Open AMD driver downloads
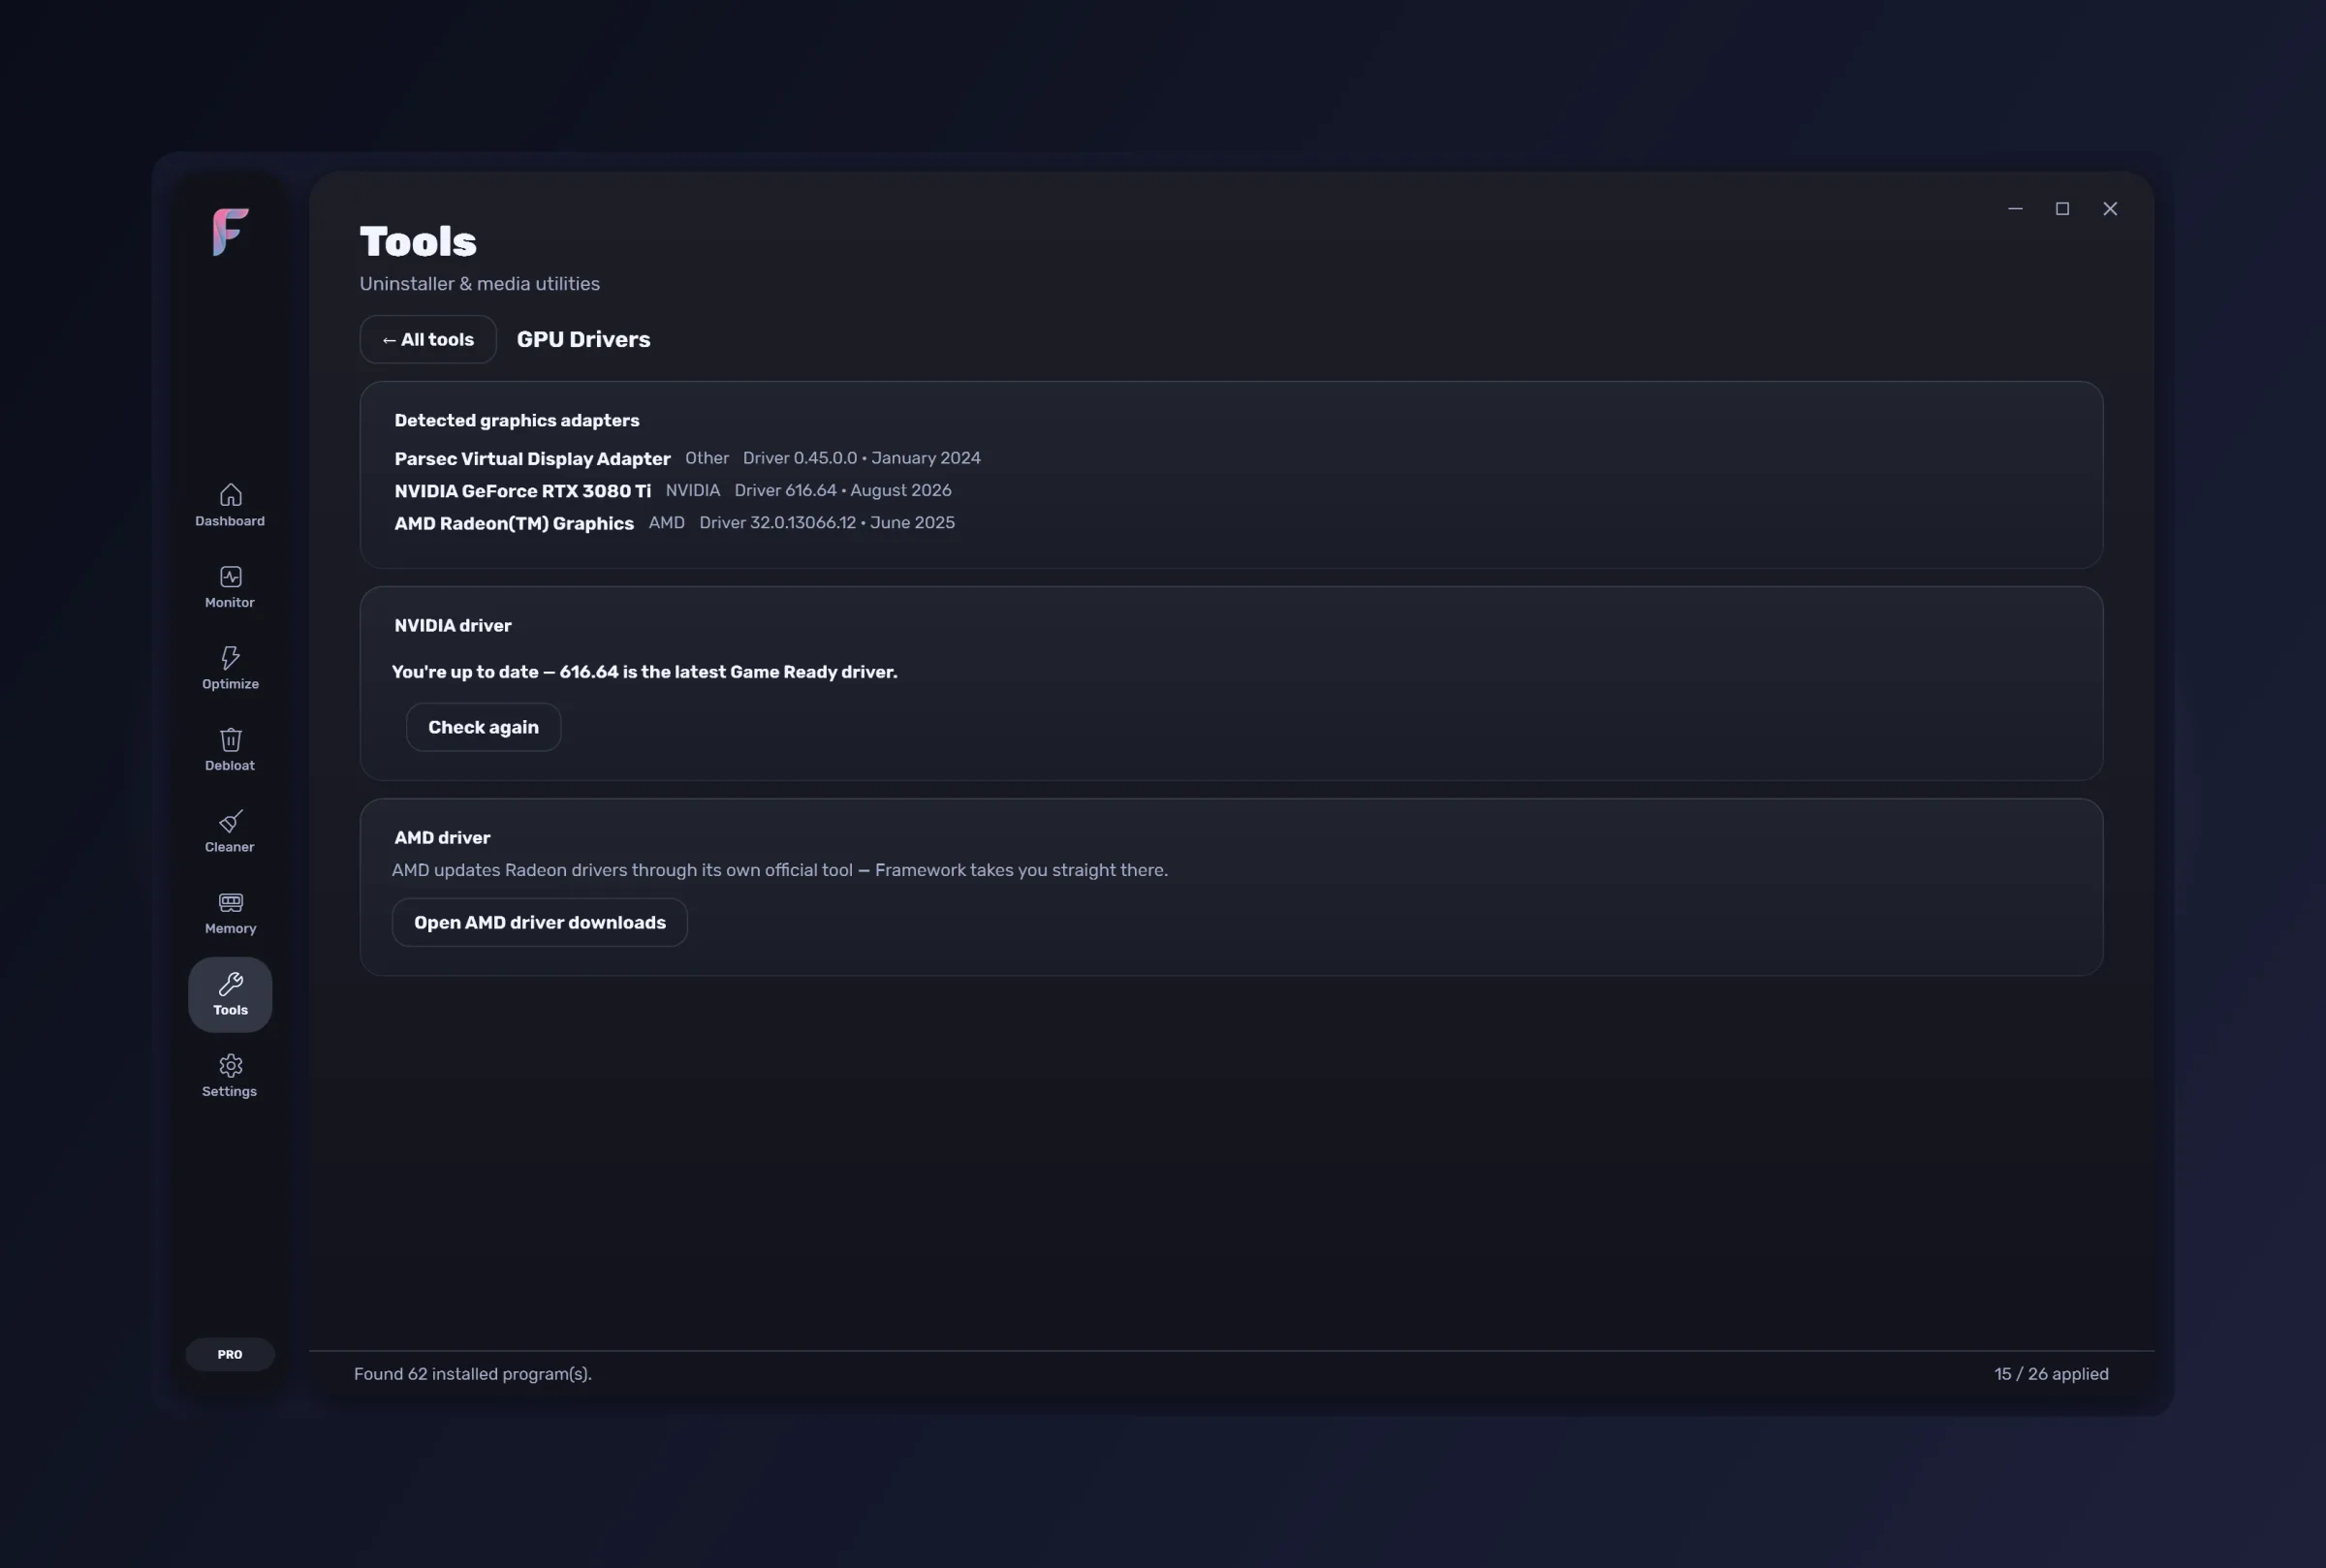Viewport: 2326px width, 1568px height. 539,922
